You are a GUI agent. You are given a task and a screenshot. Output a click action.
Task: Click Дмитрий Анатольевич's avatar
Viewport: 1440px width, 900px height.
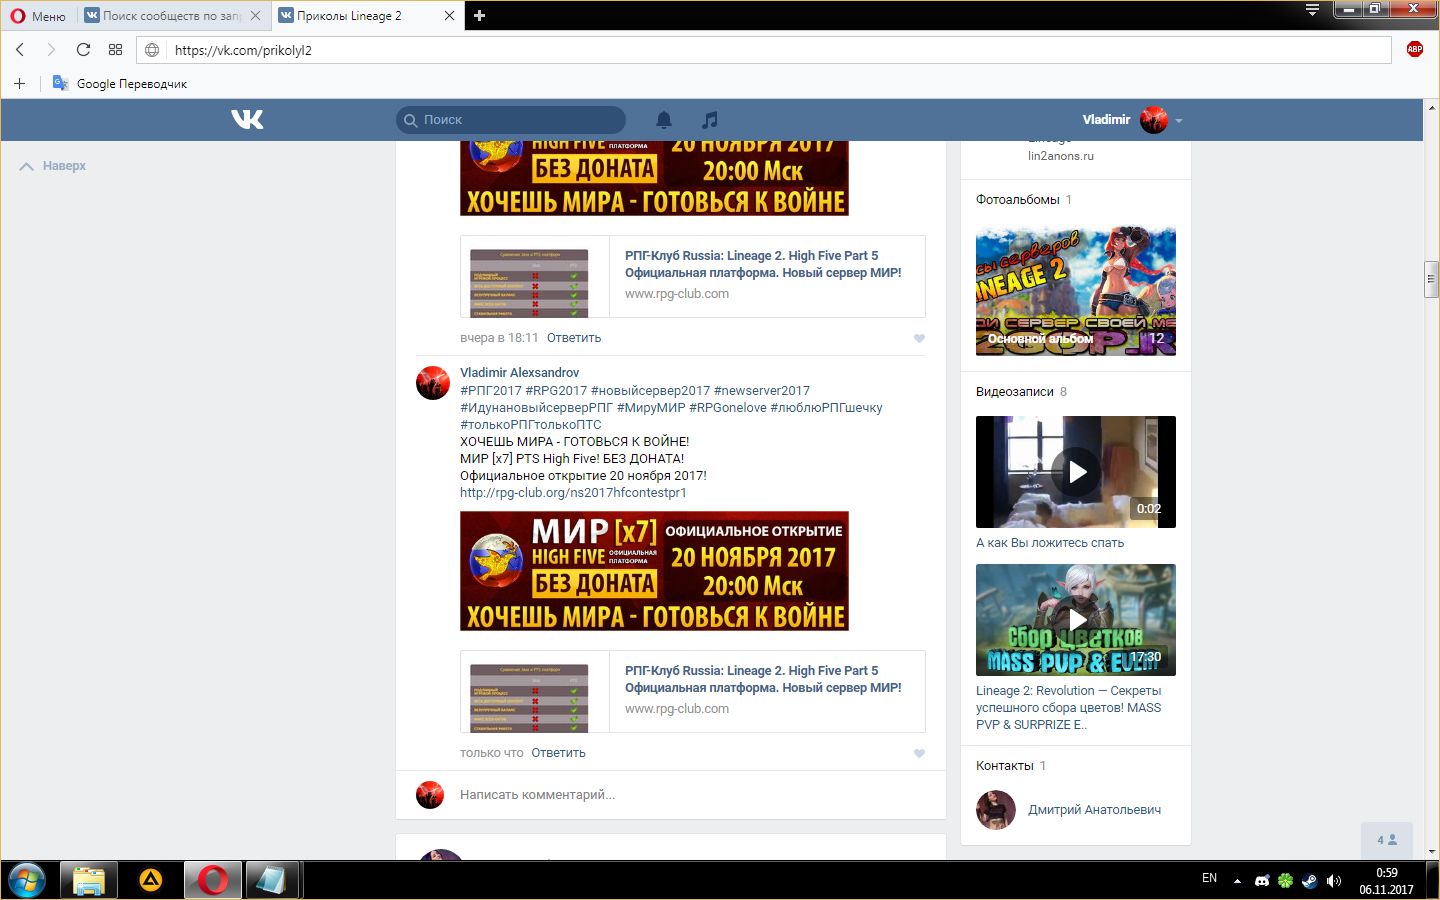[996, 810]
